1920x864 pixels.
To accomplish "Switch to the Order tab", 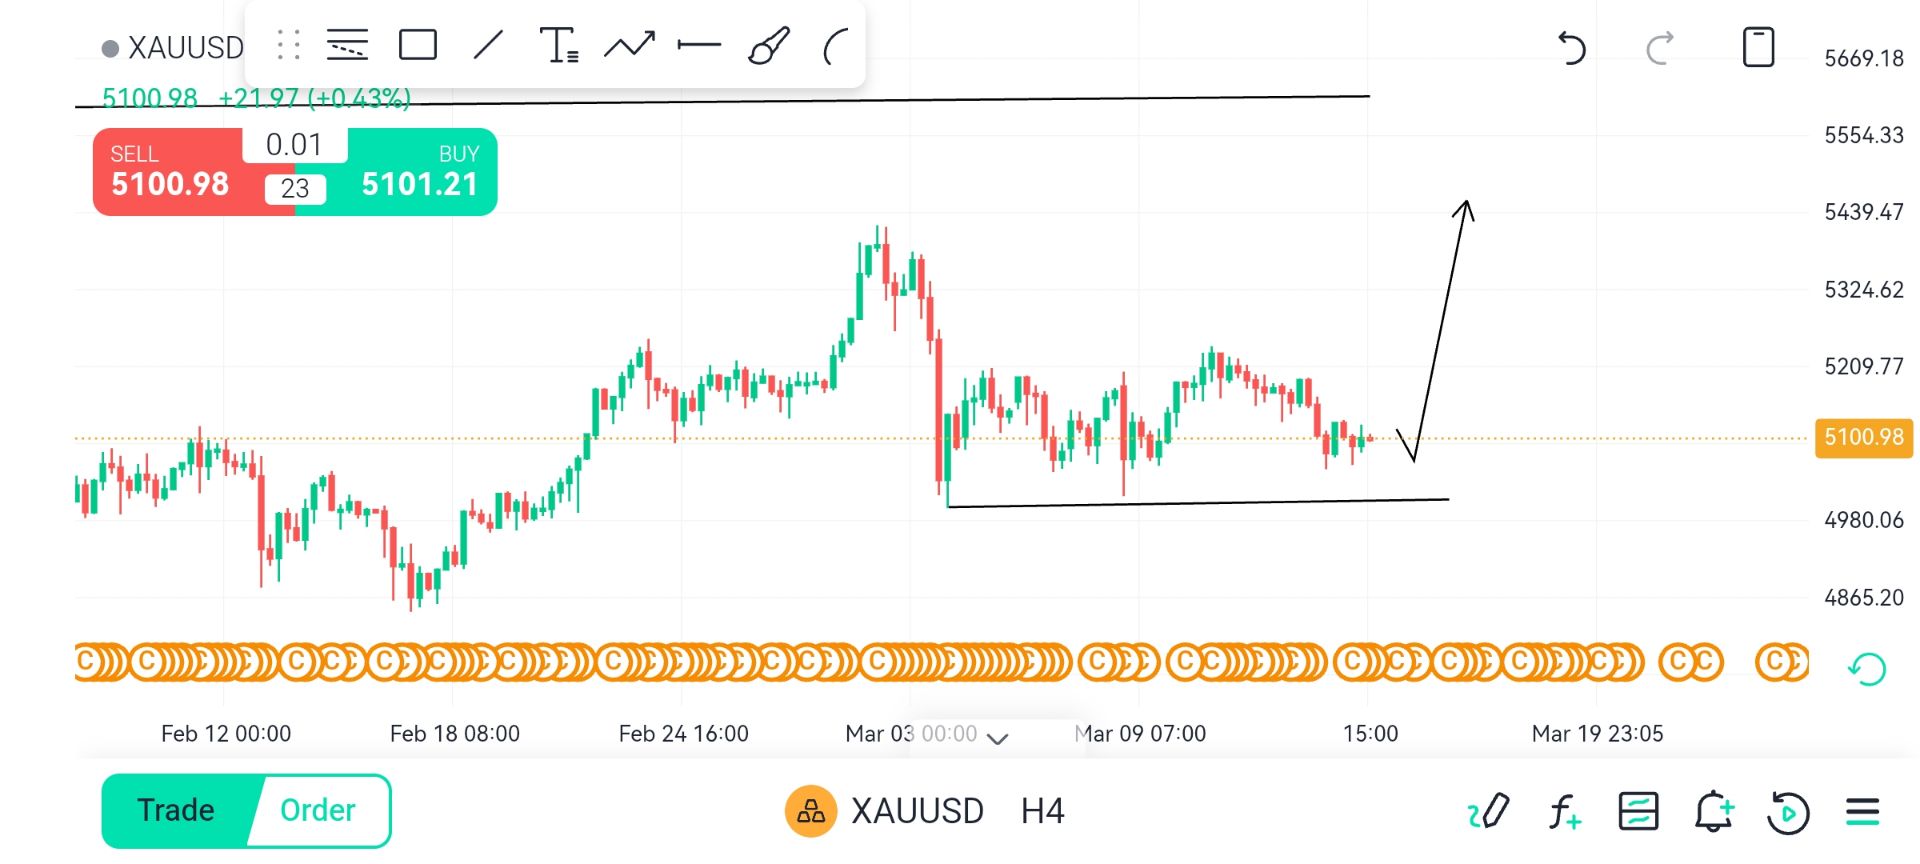I will click(318, 810).
